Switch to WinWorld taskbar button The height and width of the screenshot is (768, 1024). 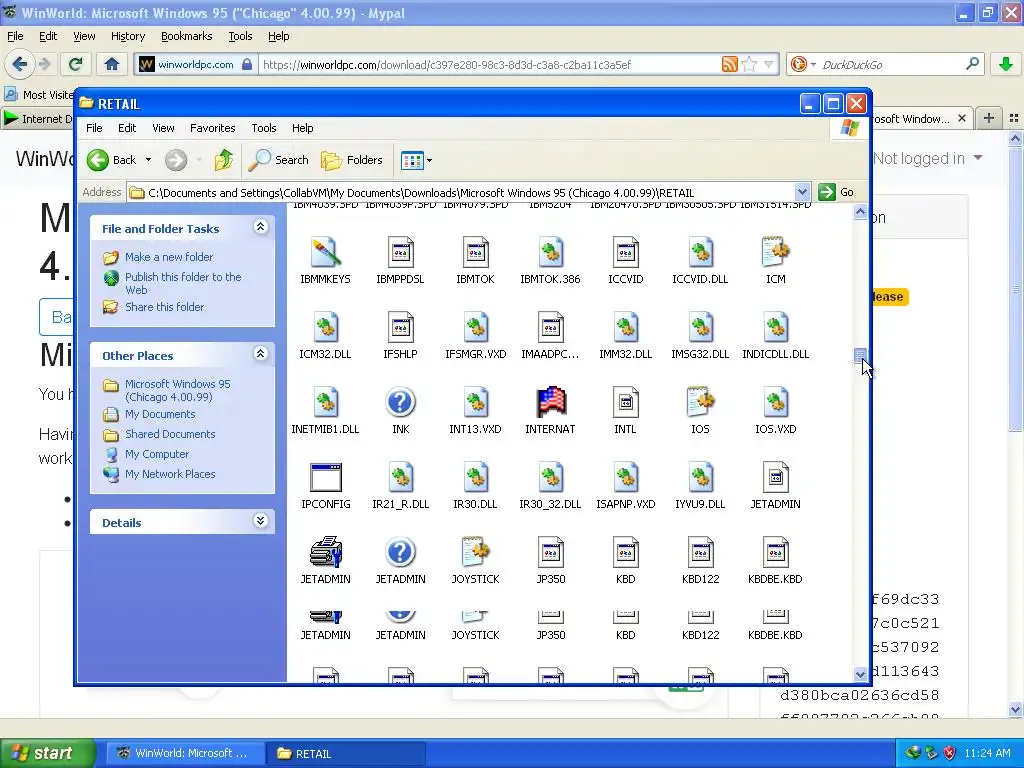(x=184, y=753)
